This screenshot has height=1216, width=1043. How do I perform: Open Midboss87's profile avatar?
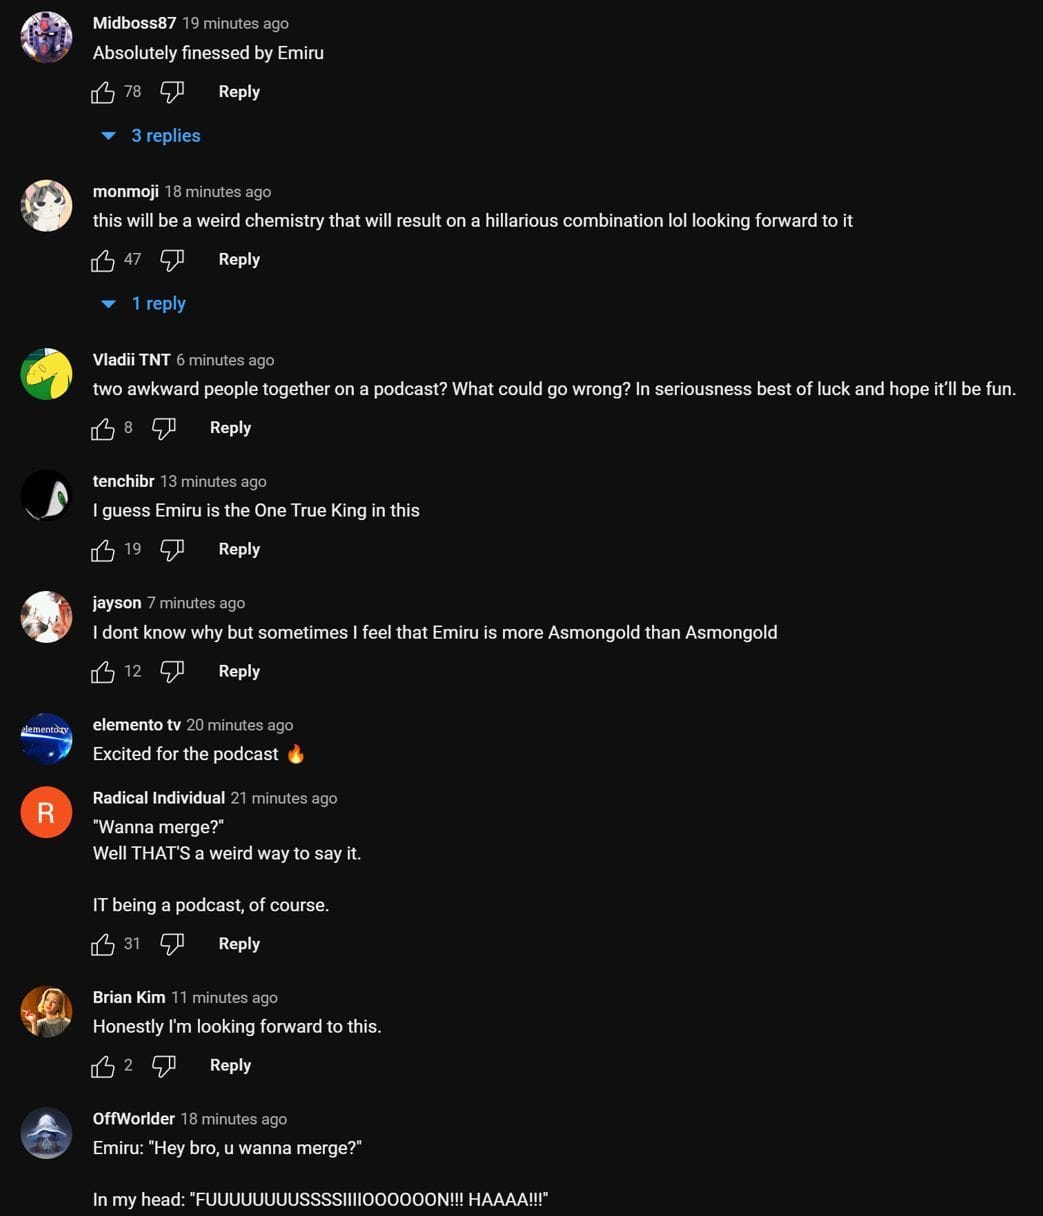tap(46, 38)
